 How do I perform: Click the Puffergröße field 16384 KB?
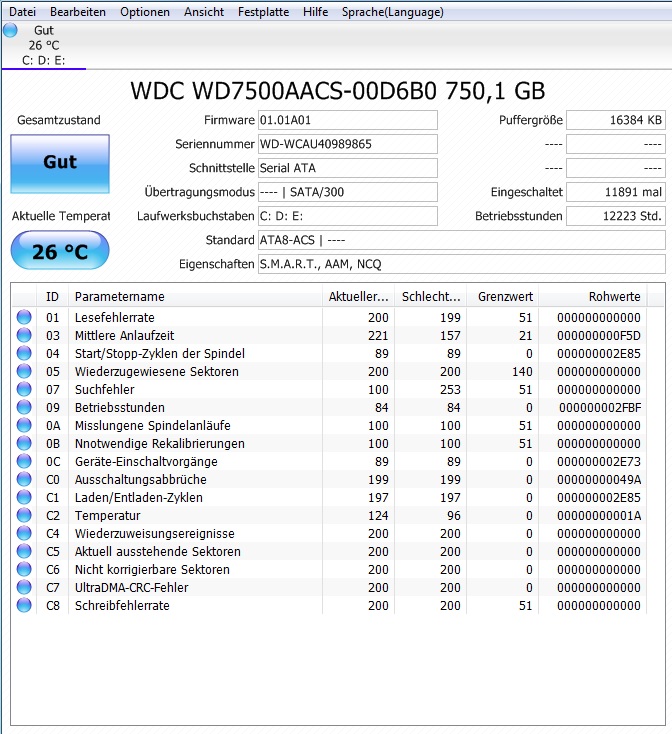click(x=616, y=120)
